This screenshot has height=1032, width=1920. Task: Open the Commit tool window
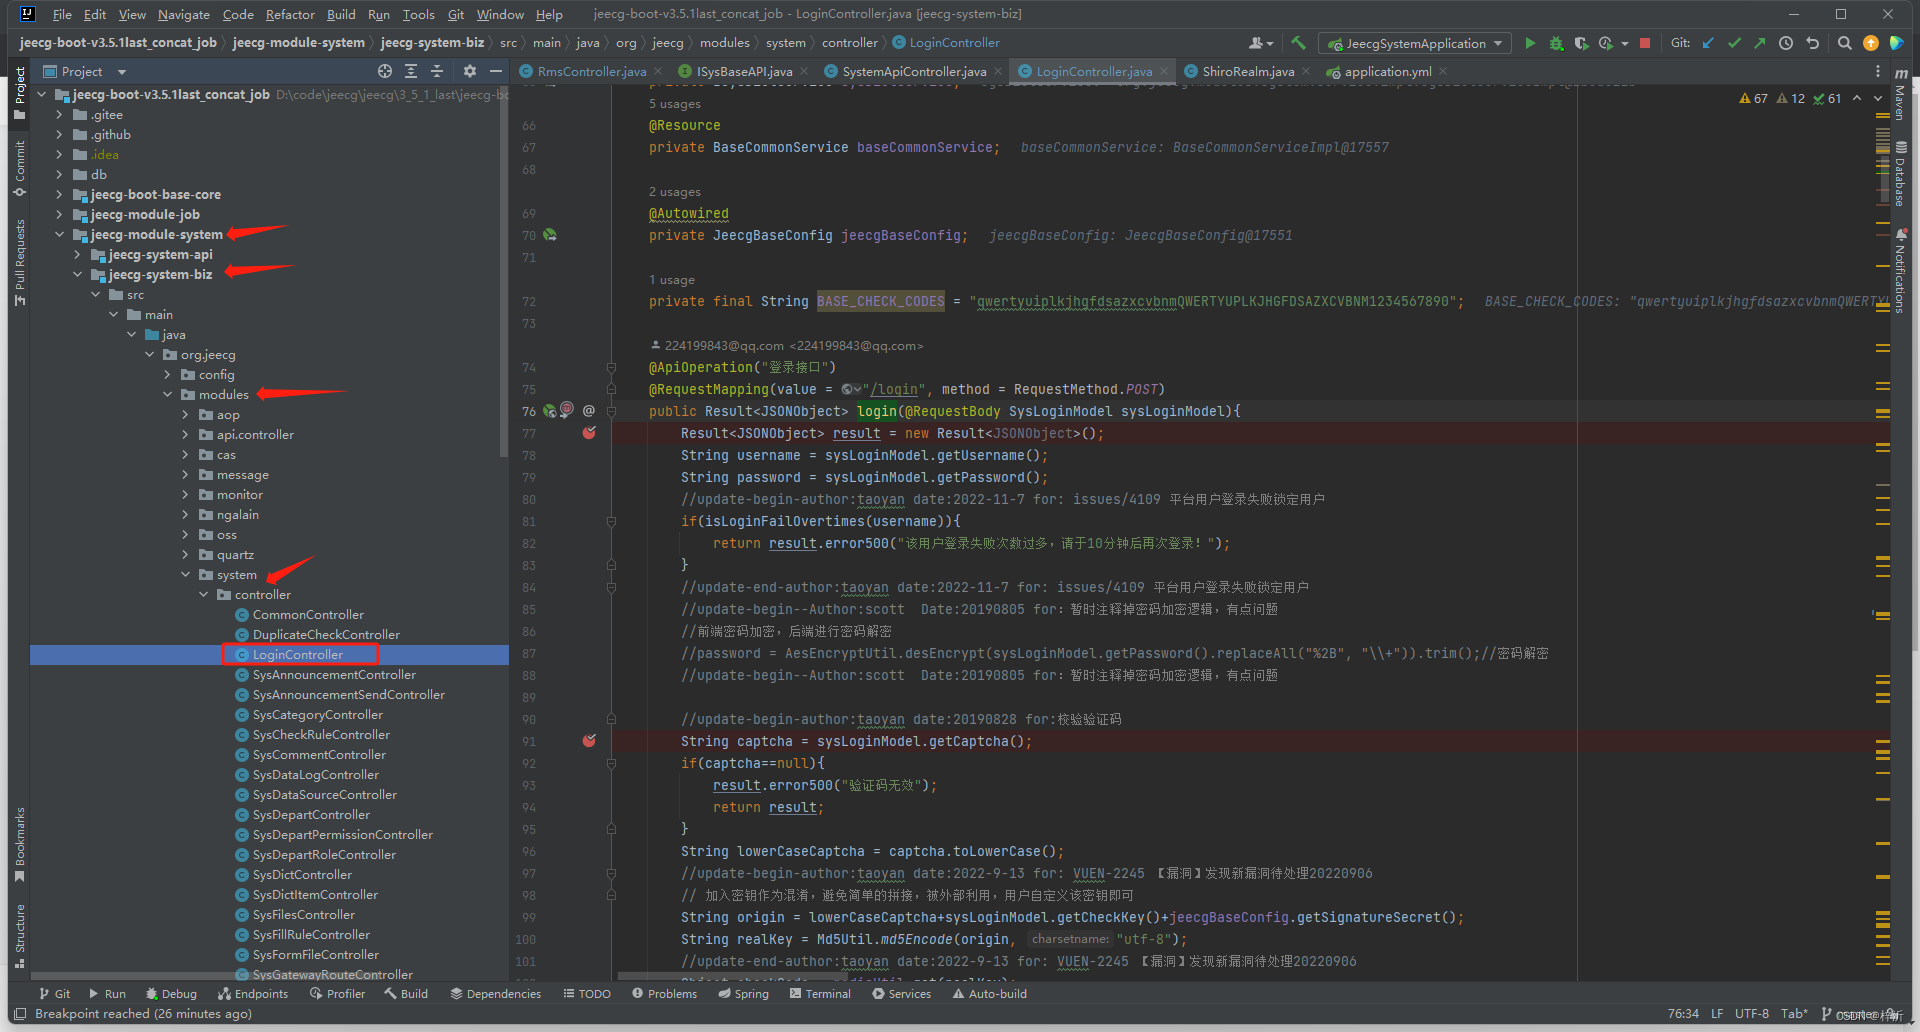(20, 168)
